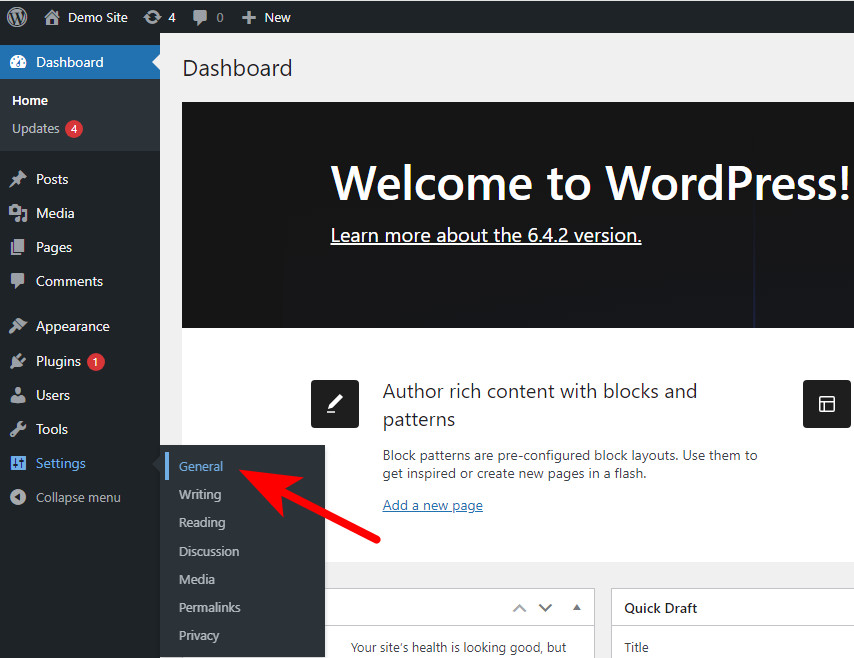
Task: Open the Media library icon
Action: coord(22,213)
